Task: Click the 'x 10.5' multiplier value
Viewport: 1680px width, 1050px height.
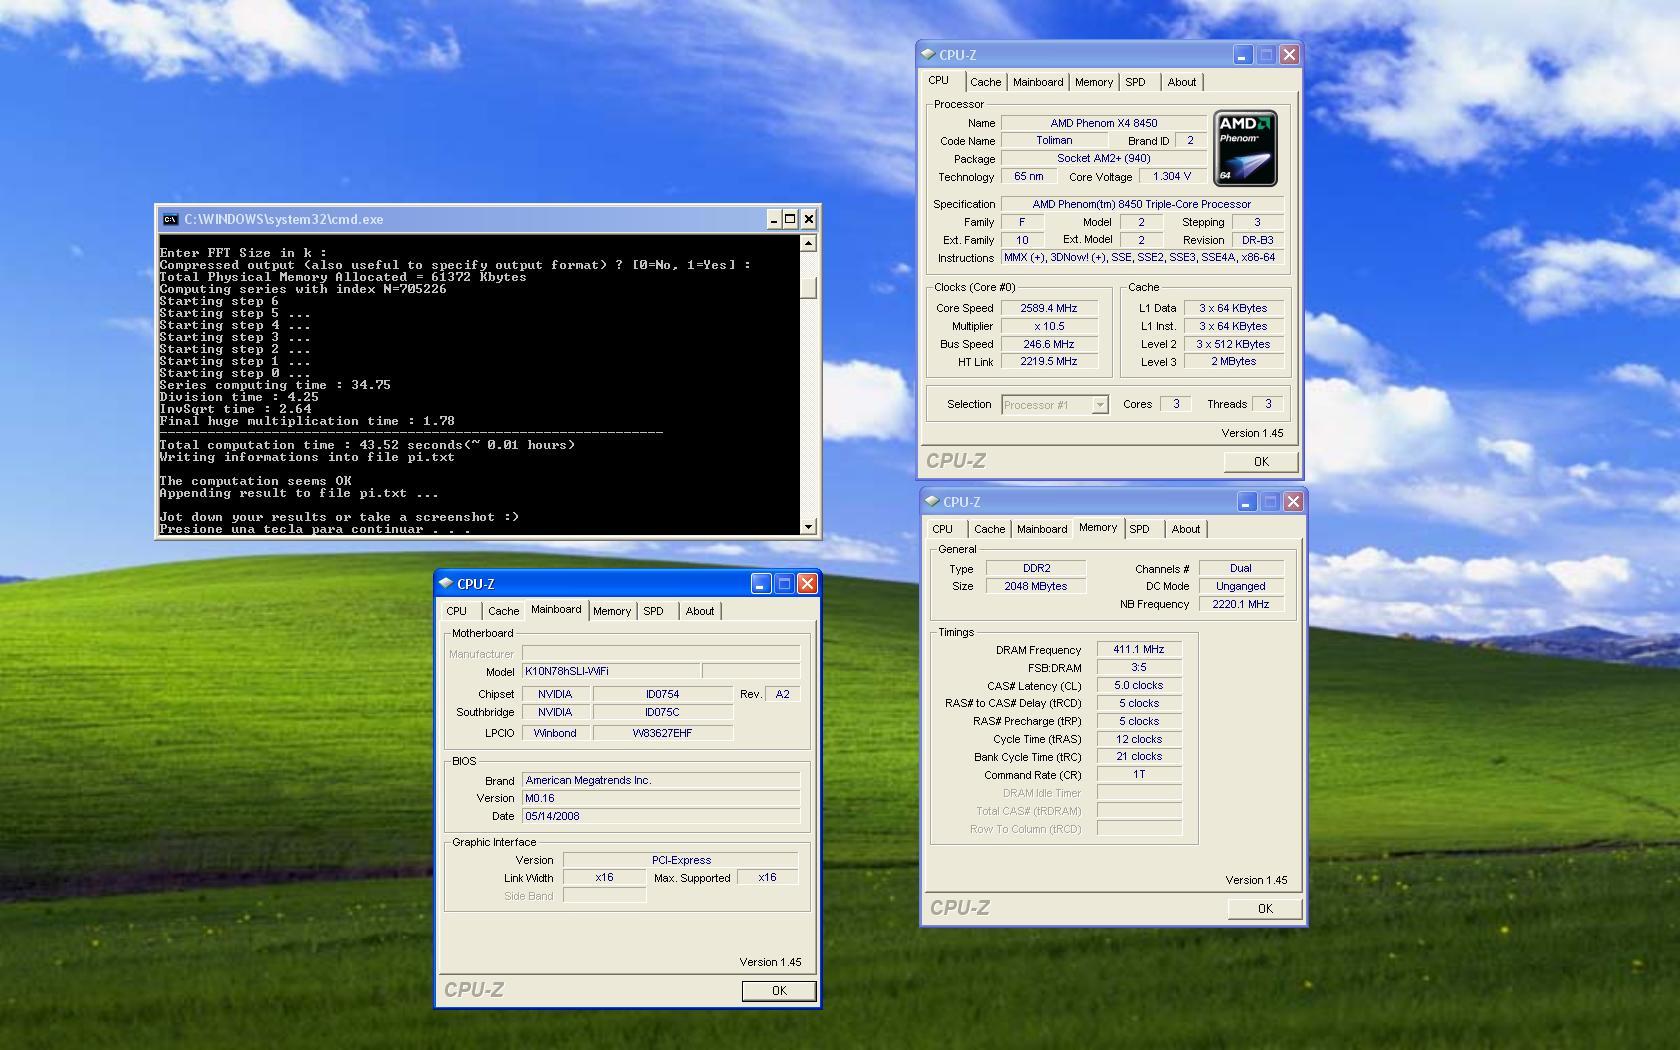Action: coord(1048,326)
